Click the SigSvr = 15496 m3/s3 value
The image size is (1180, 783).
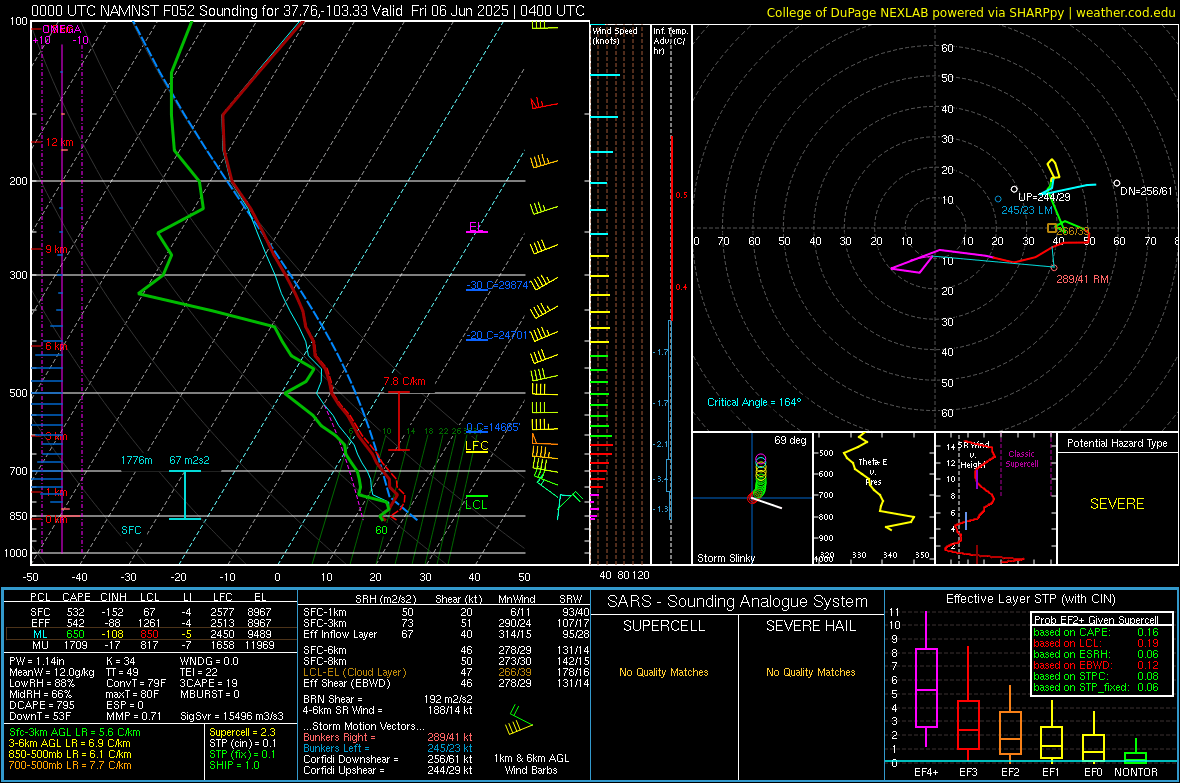[232, 716]
